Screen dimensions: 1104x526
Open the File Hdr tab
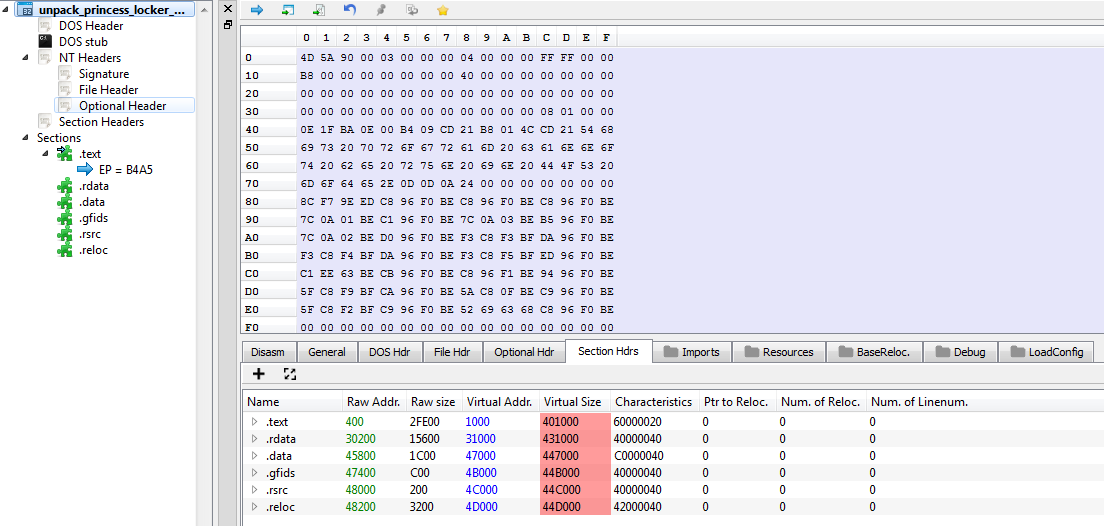452,352
